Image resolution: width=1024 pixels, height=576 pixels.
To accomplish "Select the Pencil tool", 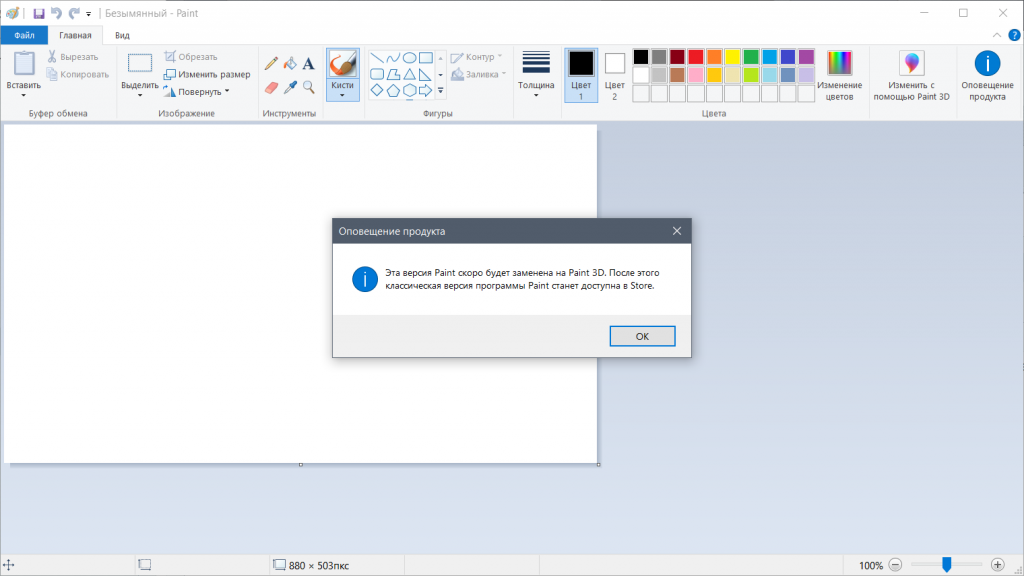I will tap(271, 63).
